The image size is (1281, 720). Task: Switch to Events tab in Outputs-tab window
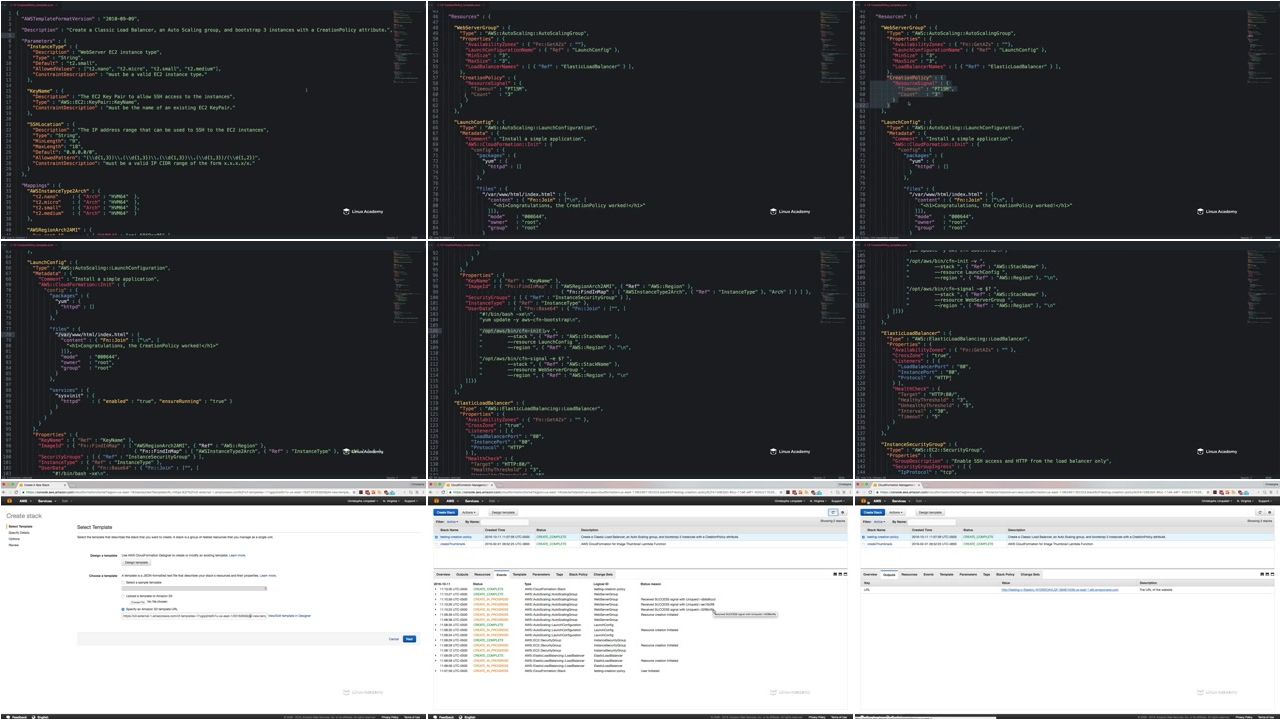pos(928,574)
